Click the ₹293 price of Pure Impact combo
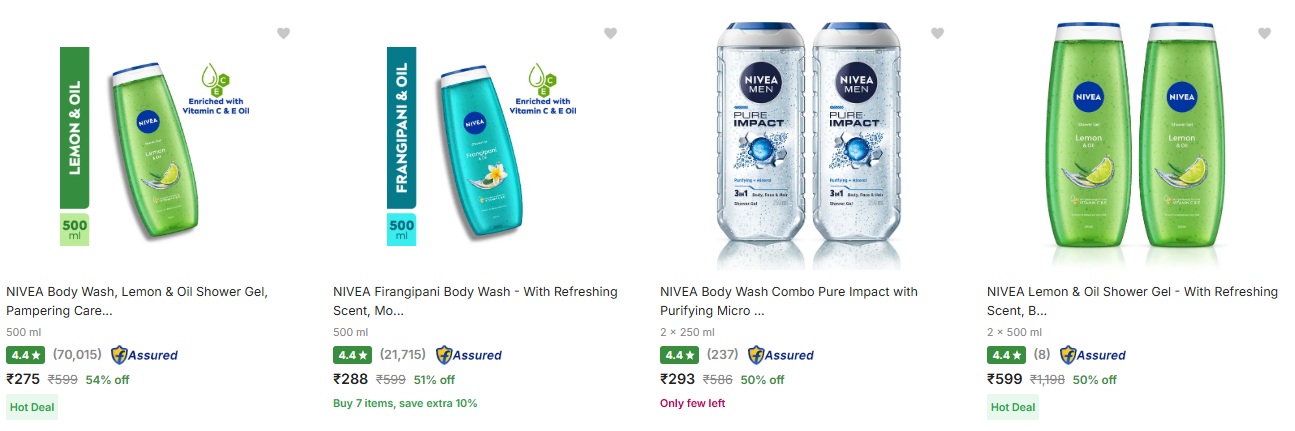The width and height of the screenshot is (1295, 431). pyautogui.click(x=677, y=380)
